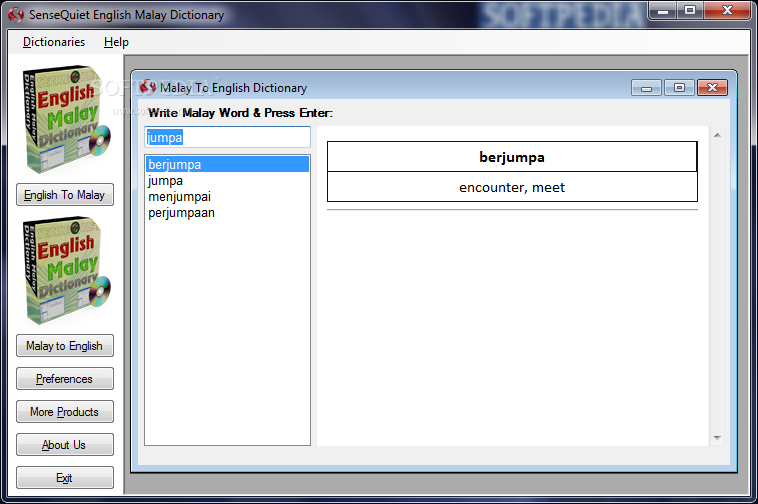Click the lower dictionary box image above Malay to English

pyautogui.click(x=66, y=270)
